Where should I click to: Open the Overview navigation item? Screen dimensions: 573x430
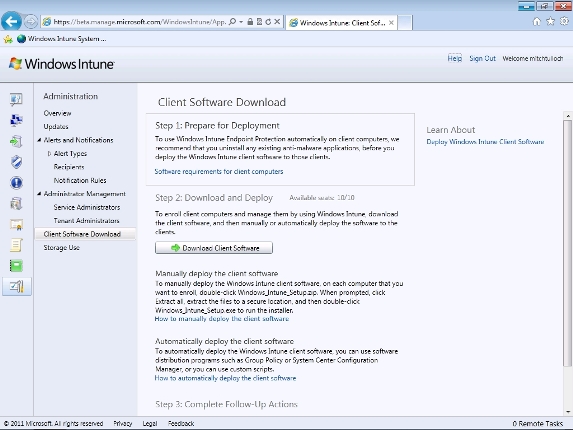57,113
